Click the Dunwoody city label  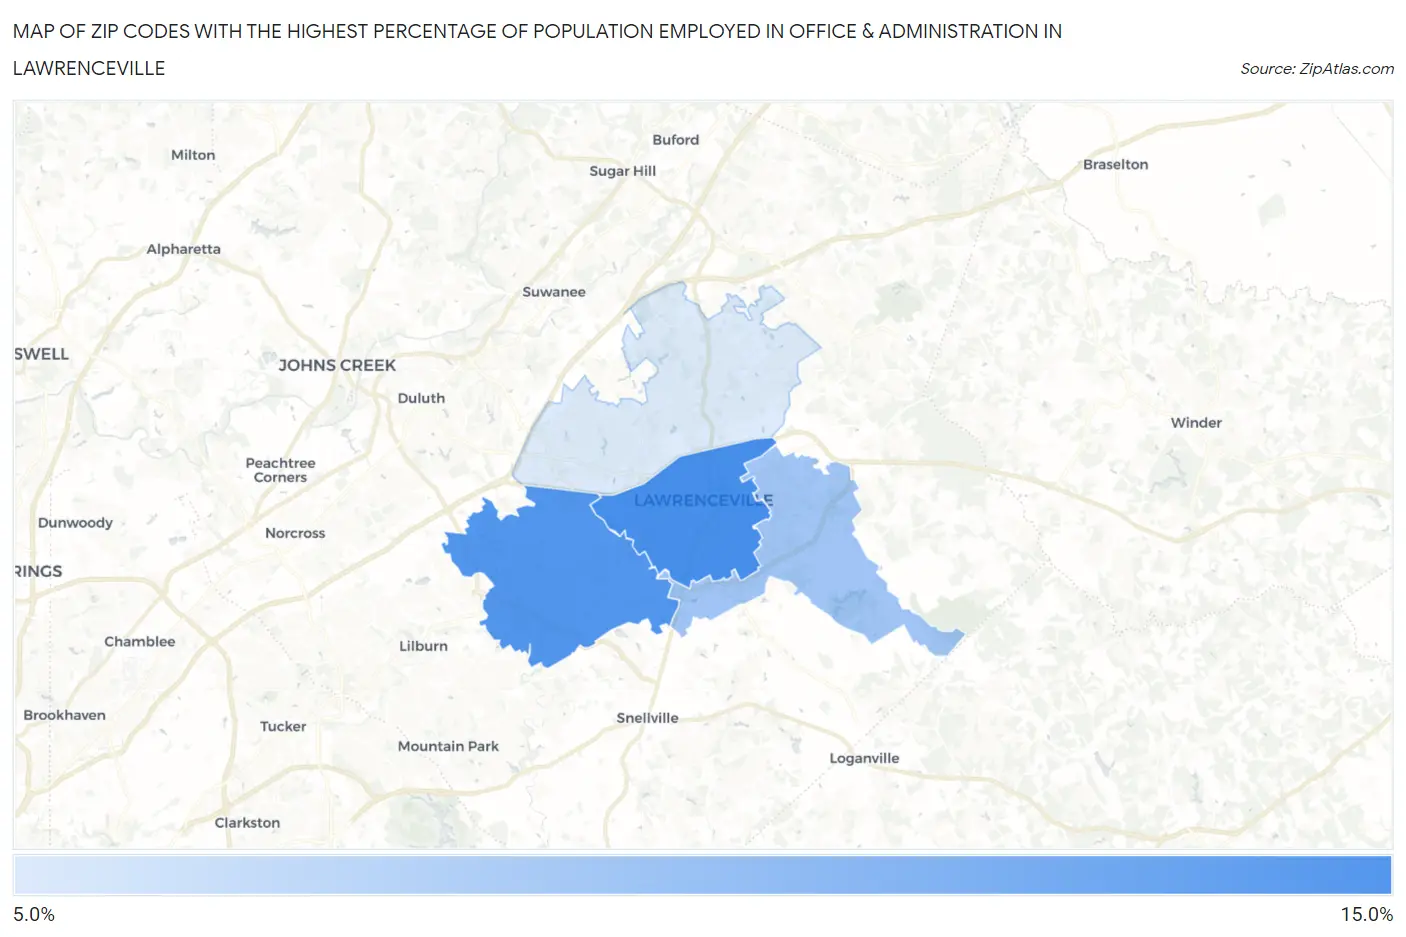pos(75,523)
